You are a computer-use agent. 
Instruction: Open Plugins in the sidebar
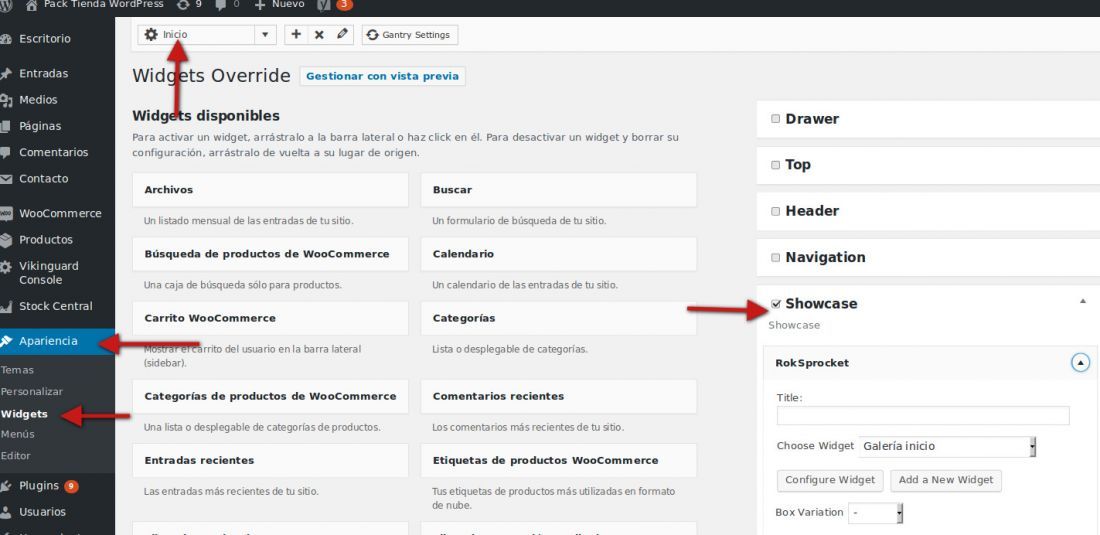coord(39,485)
